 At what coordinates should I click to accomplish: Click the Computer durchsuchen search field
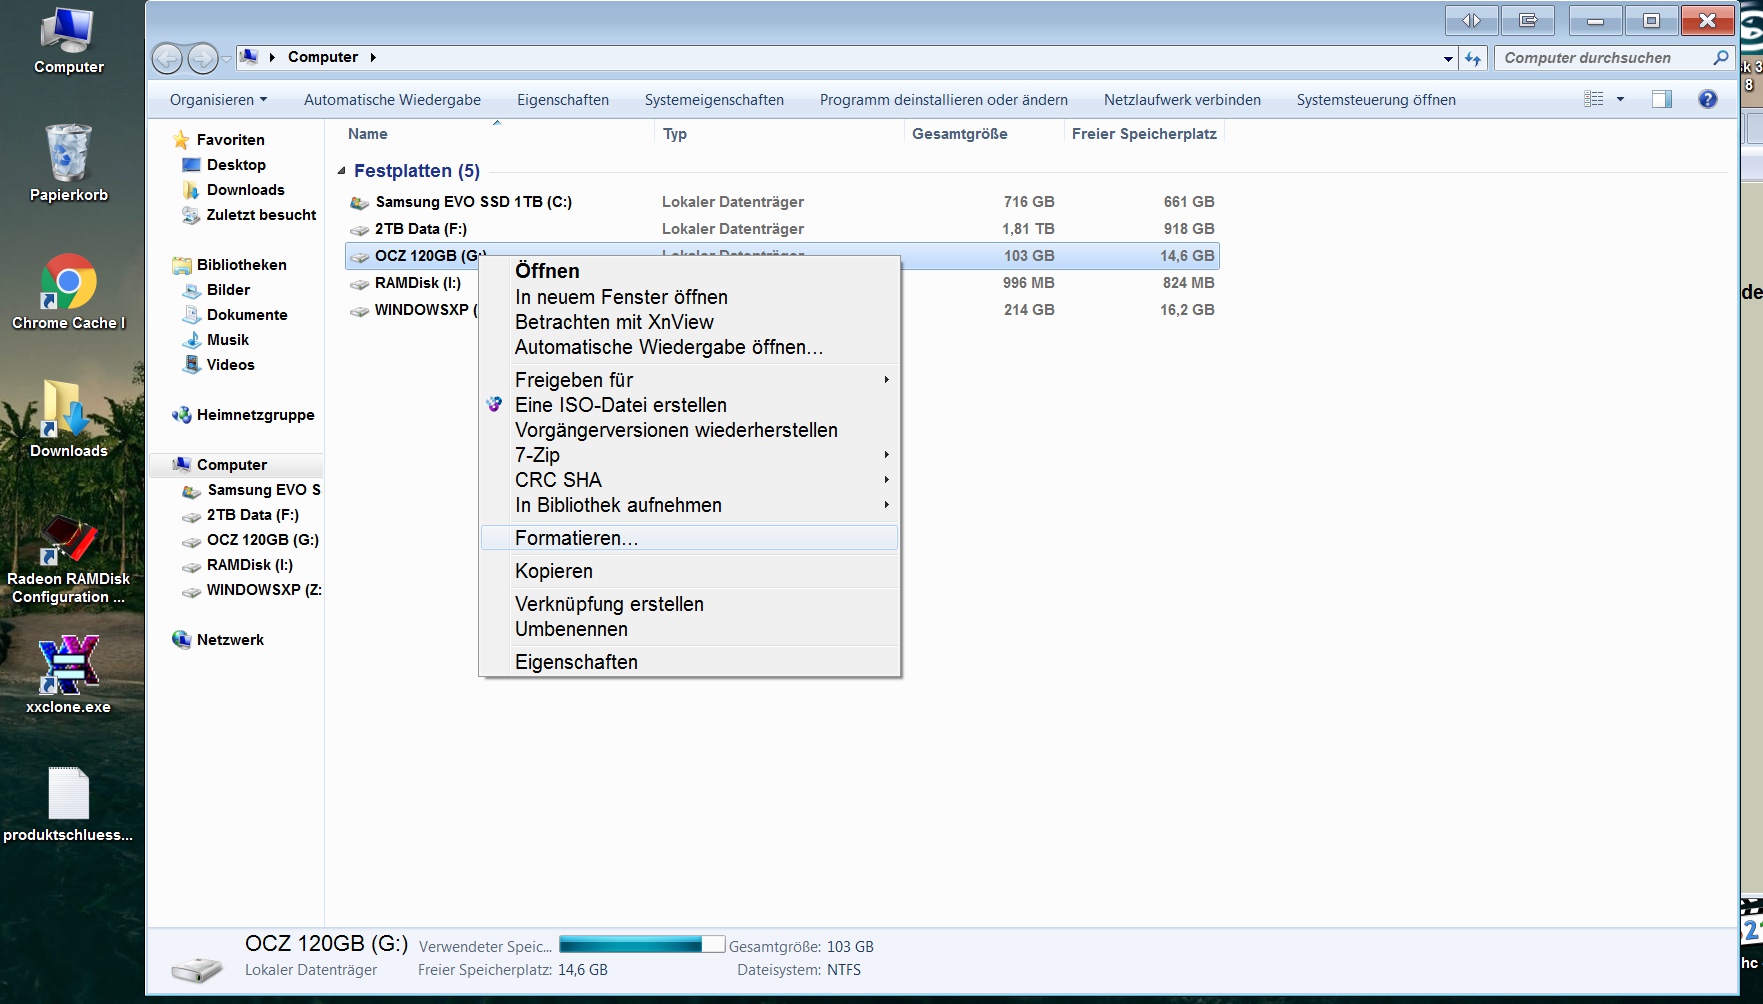point(1602,58)
